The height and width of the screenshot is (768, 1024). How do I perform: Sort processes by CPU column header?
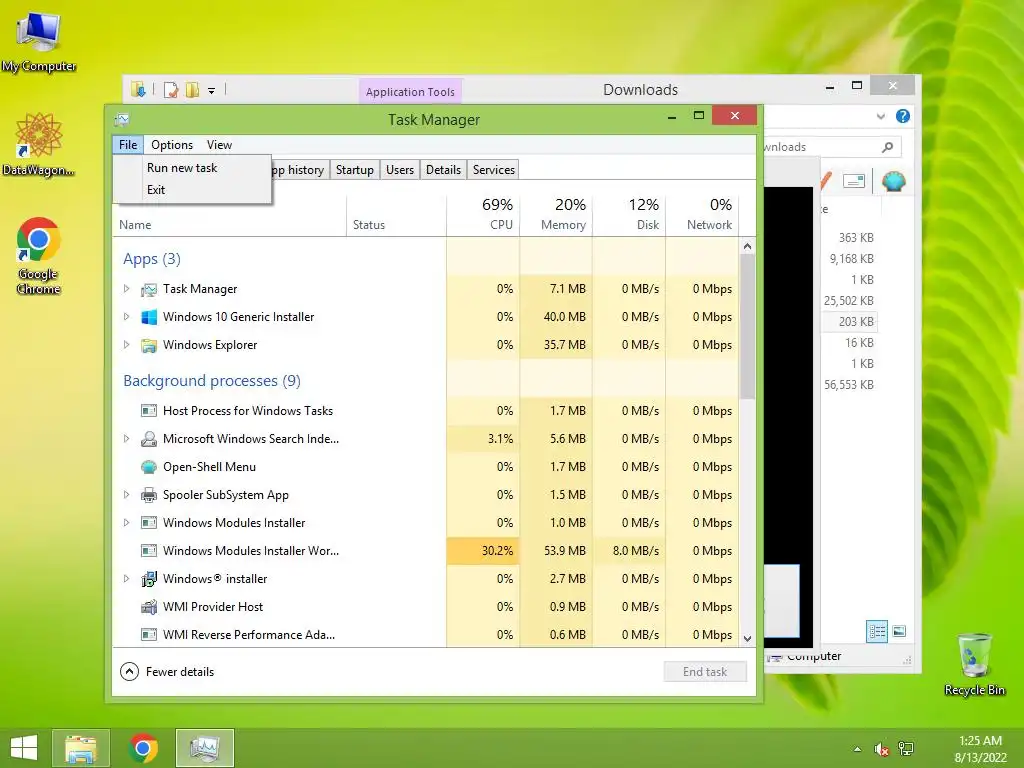[x=483, y=214]
